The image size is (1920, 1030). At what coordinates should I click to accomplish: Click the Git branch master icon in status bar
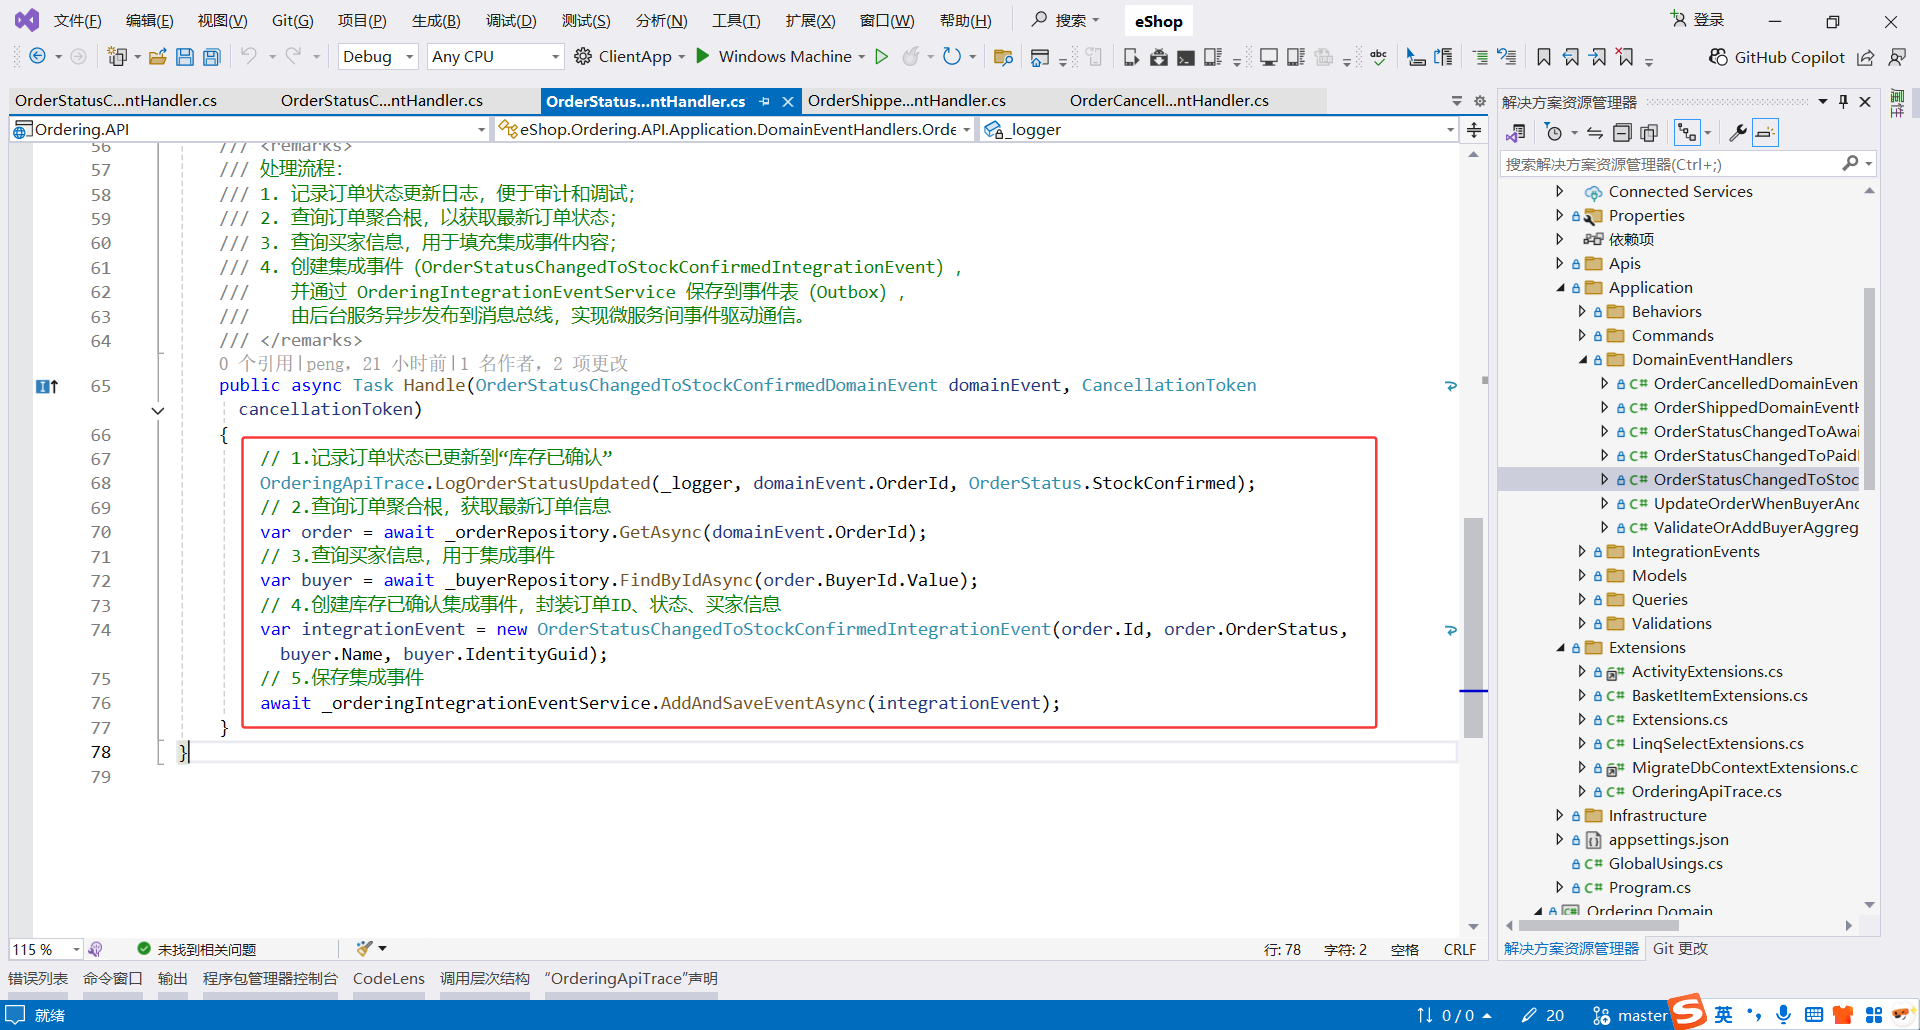[1601, 1015]
